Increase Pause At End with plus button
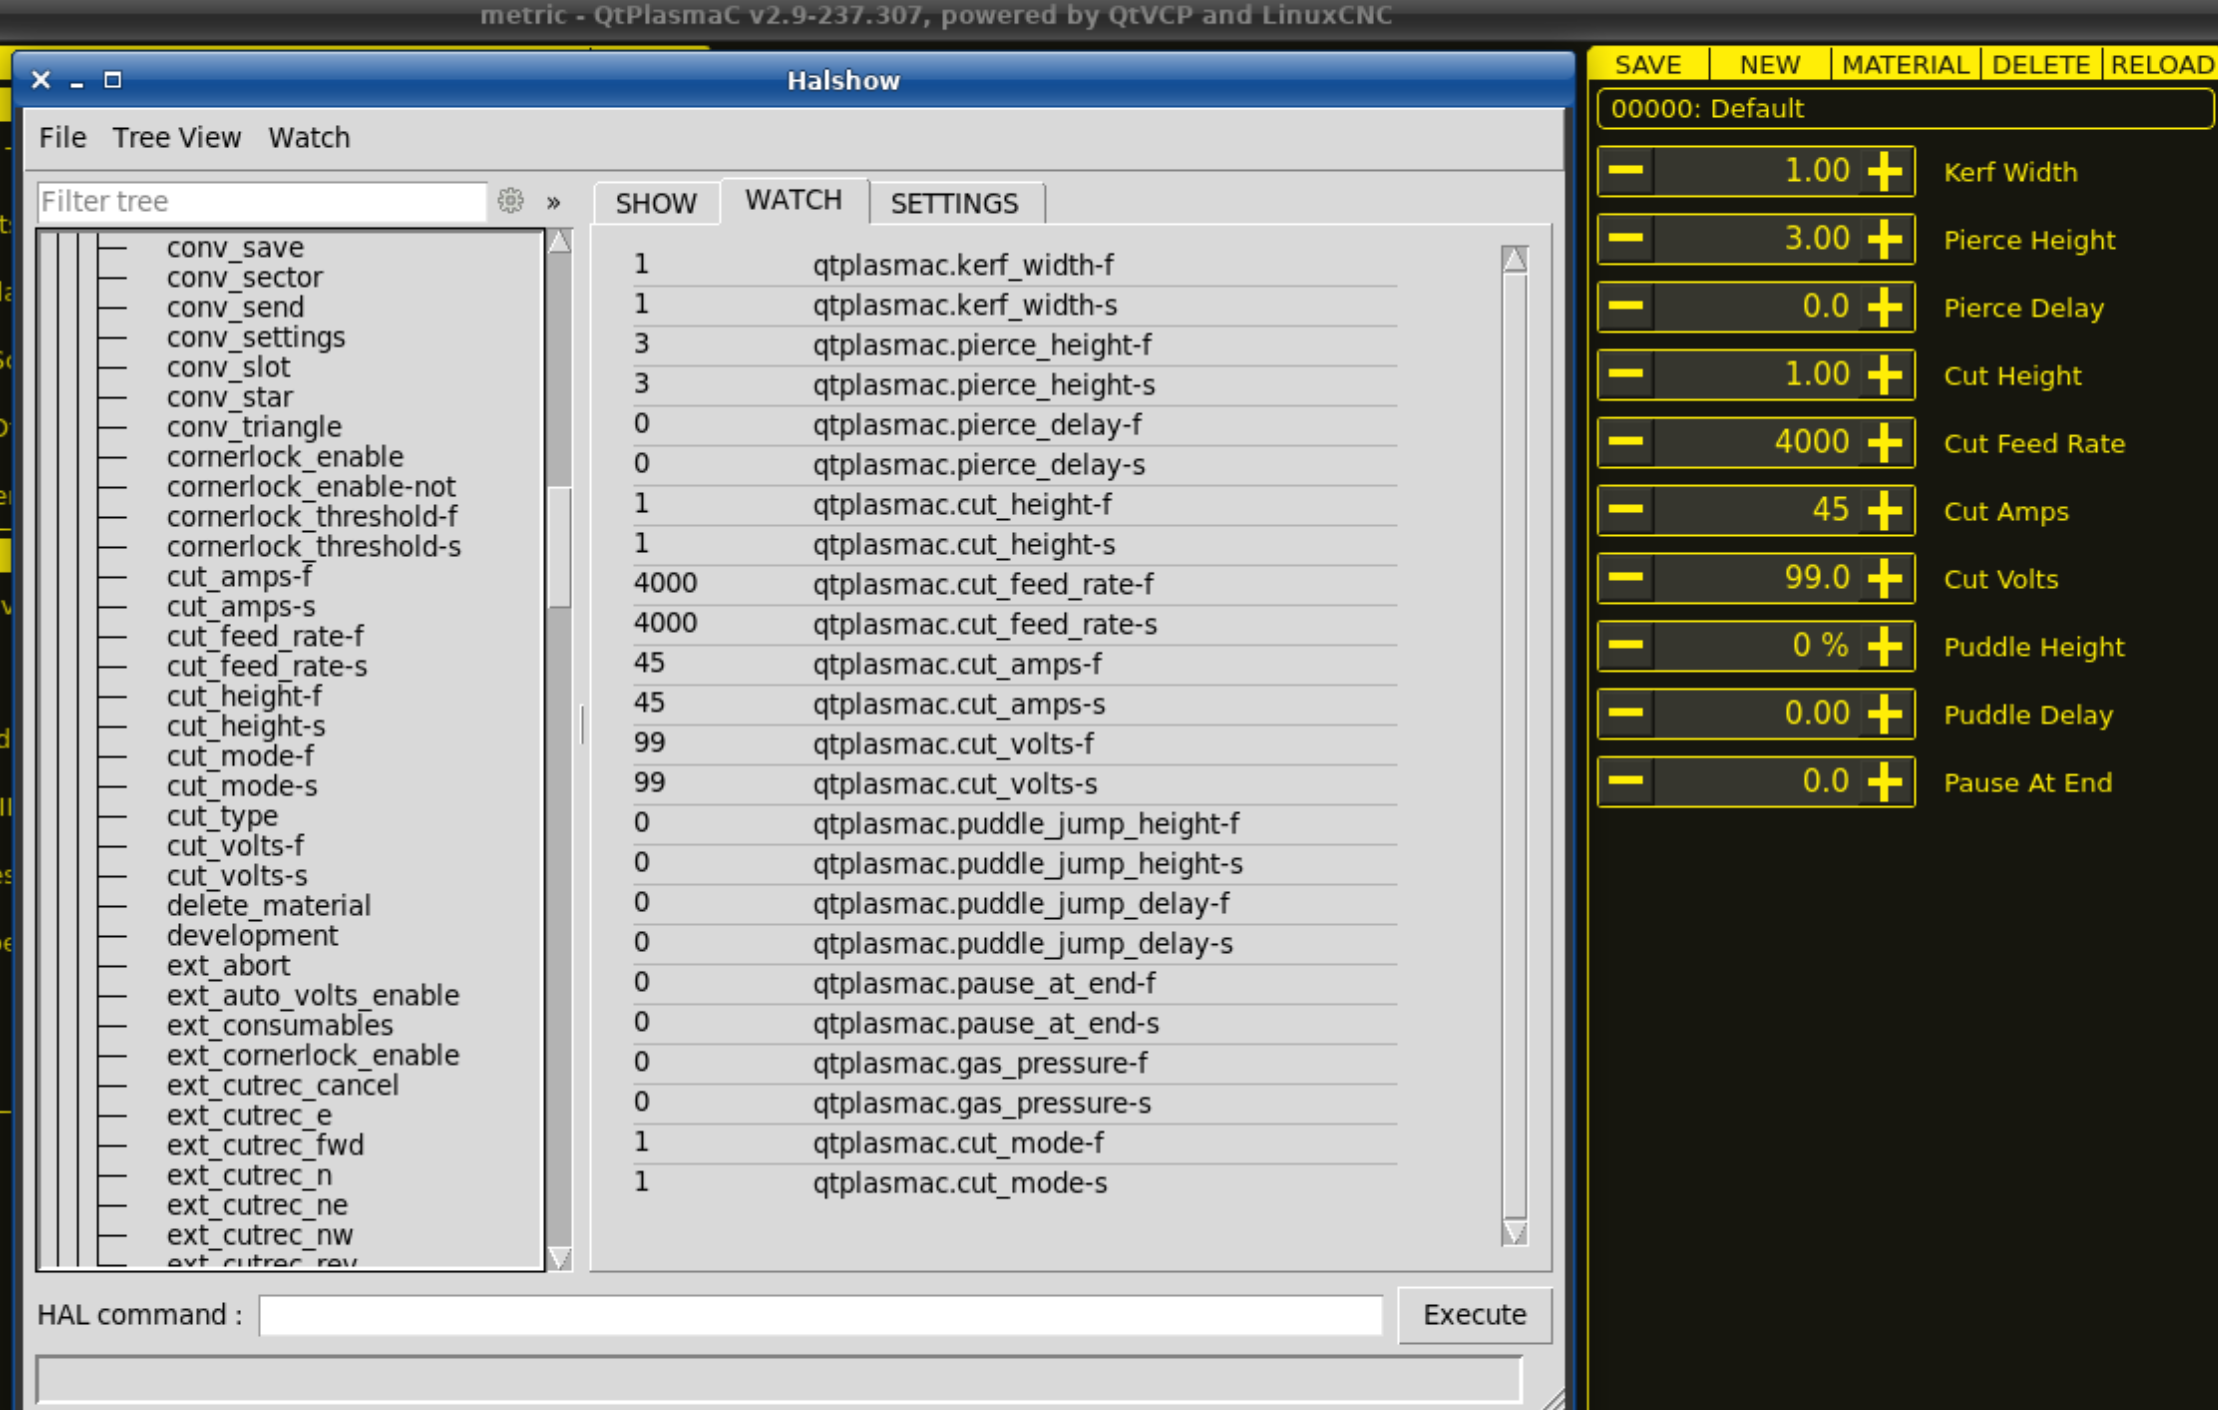The image size is (2218, 1410). pos(1885,781)
